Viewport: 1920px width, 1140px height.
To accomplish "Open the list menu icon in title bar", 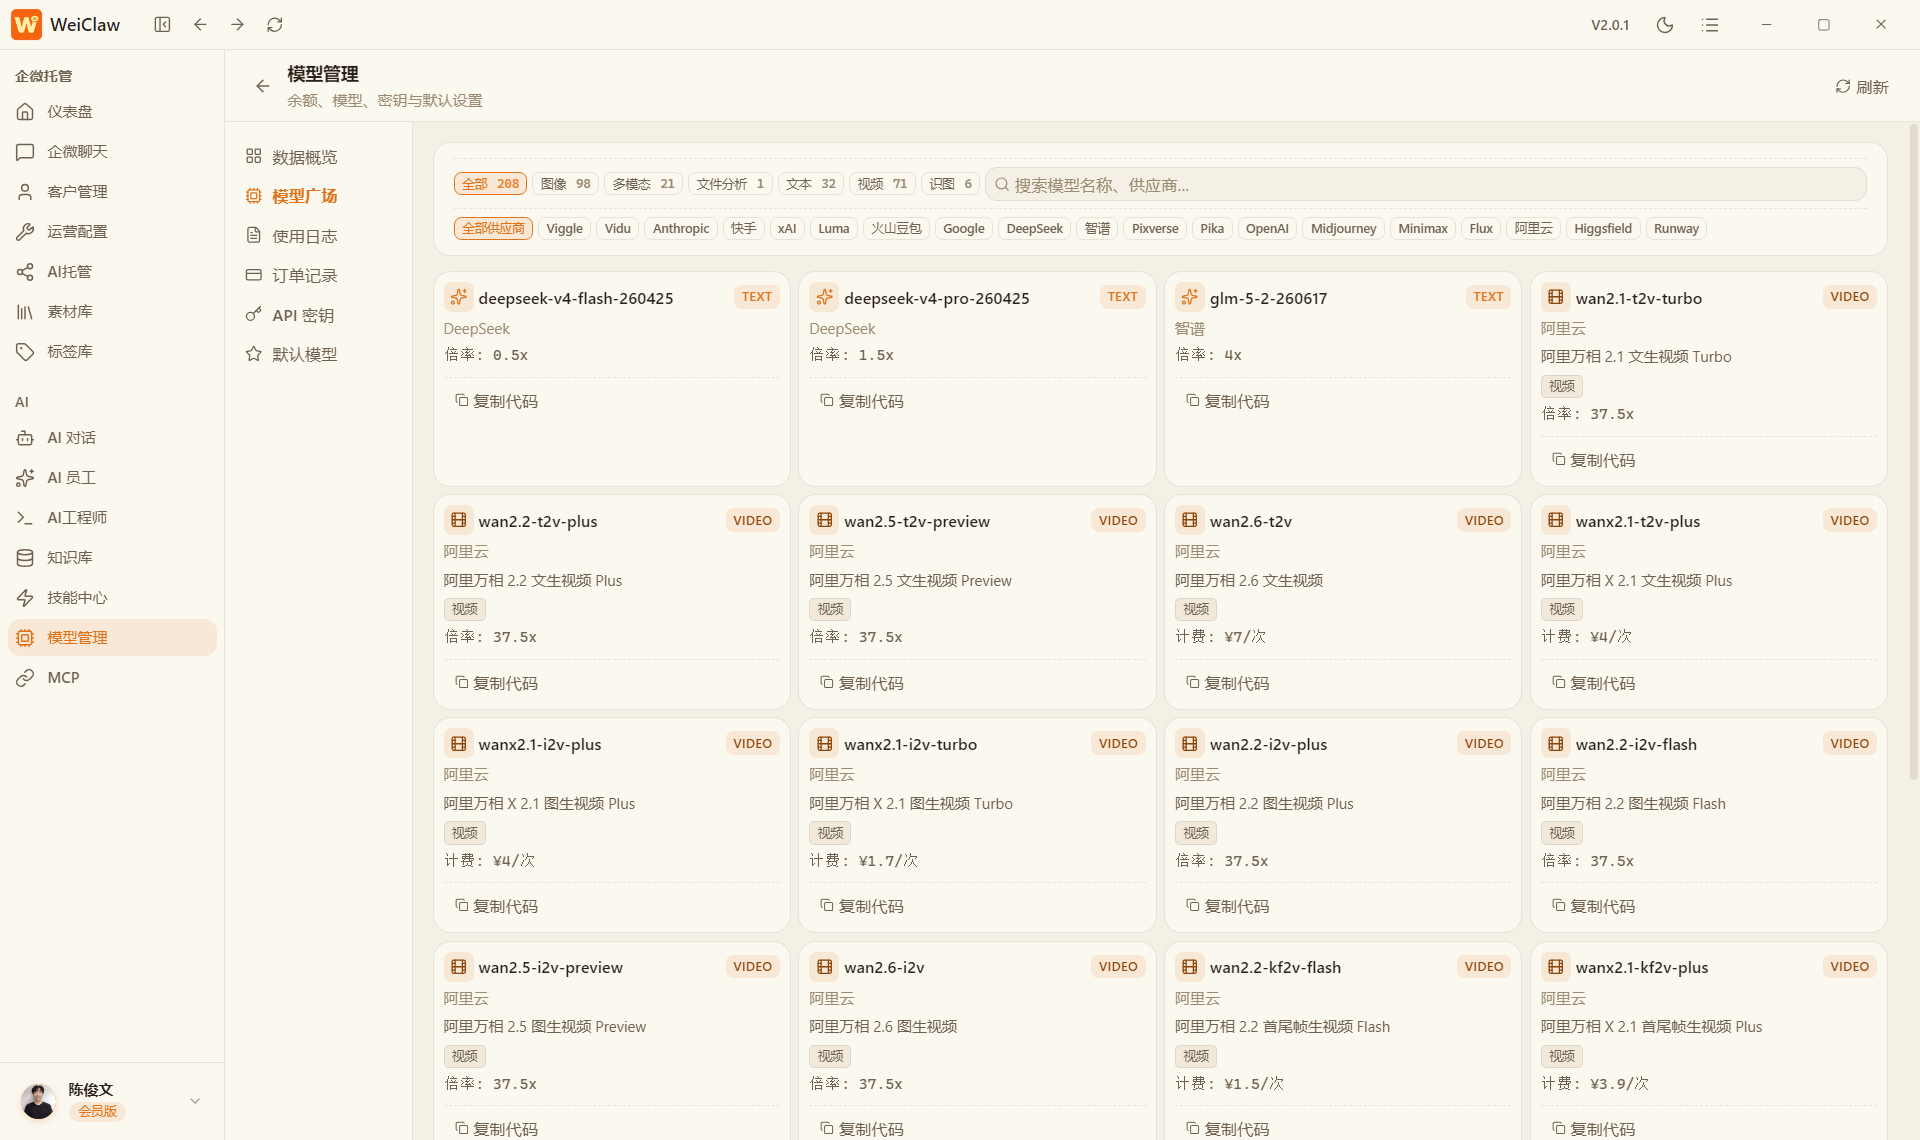I will click(1711, 25).
